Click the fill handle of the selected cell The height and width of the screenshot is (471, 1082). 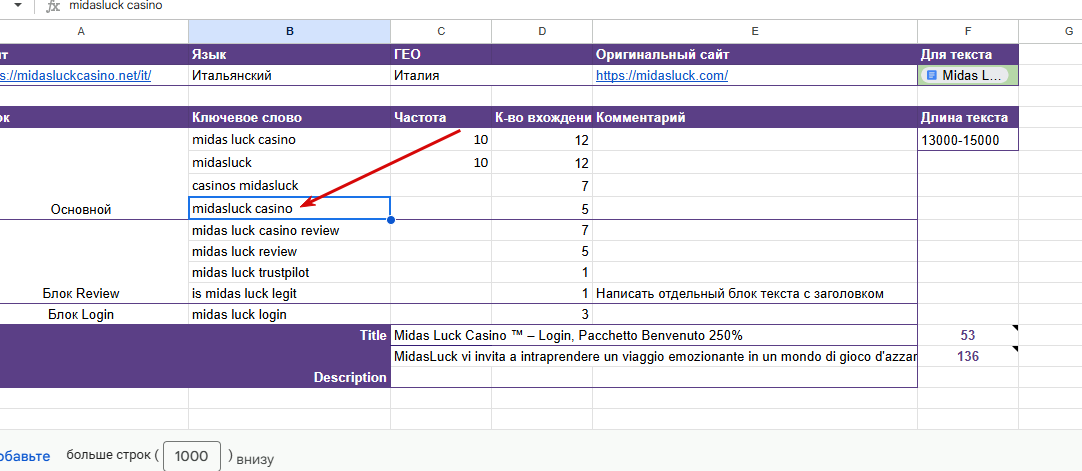[391, 220]
